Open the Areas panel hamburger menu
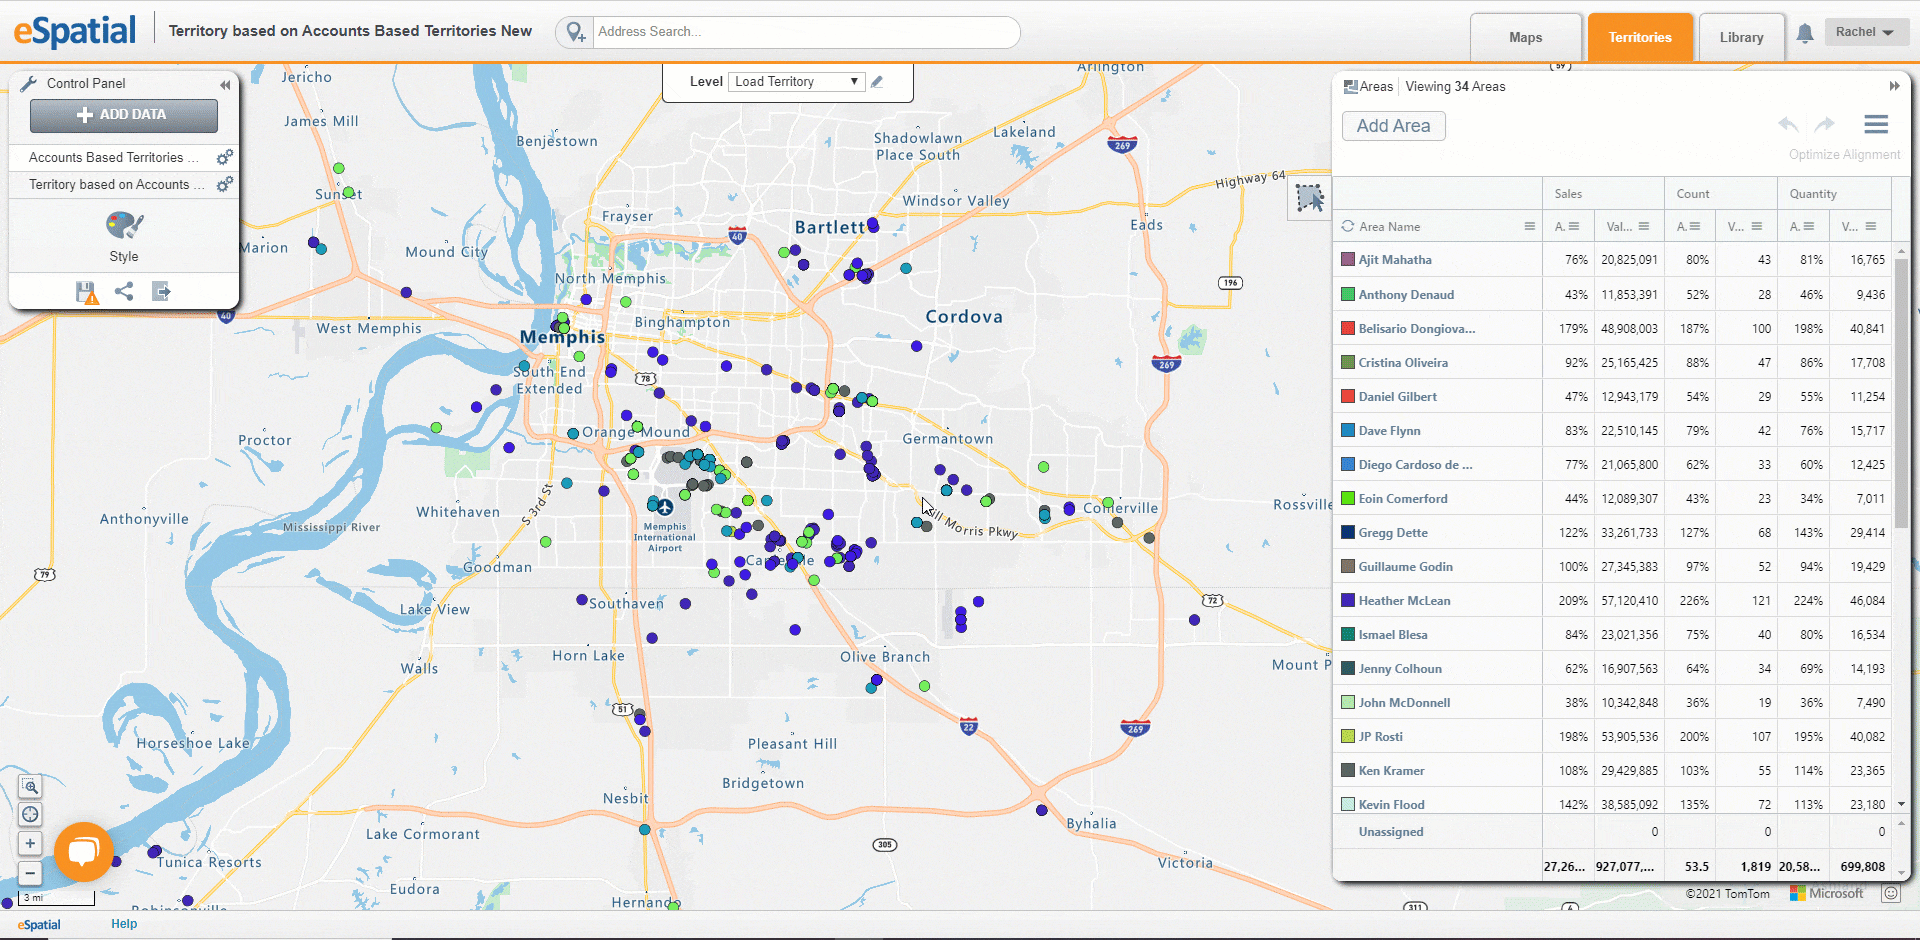The width and height of the screenshot is (1920, 940). pyautogui.click(x=1876, y=125)
